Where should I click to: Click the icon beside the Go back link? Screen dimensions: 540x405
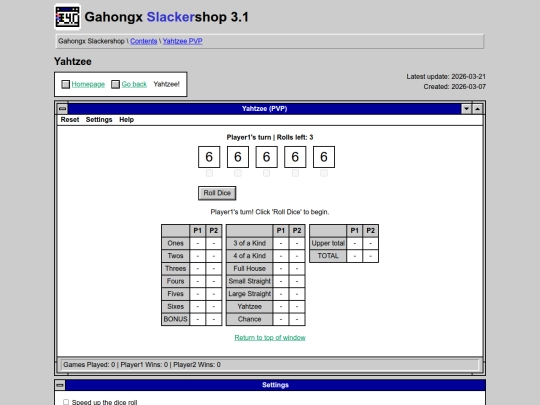(115, 84)
